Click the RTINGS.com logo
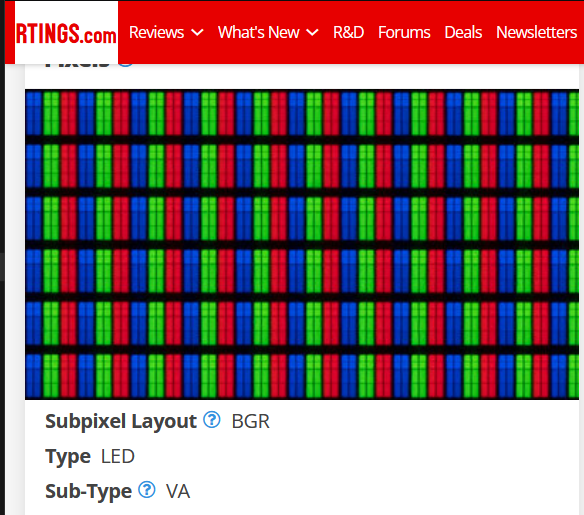 [x=66, y=33]
